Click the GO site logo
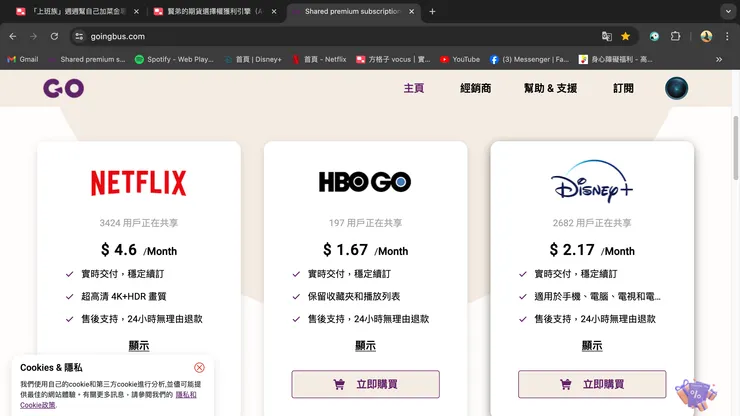The width and height of the screenshot is (740, 416). [x=63, y=88]
